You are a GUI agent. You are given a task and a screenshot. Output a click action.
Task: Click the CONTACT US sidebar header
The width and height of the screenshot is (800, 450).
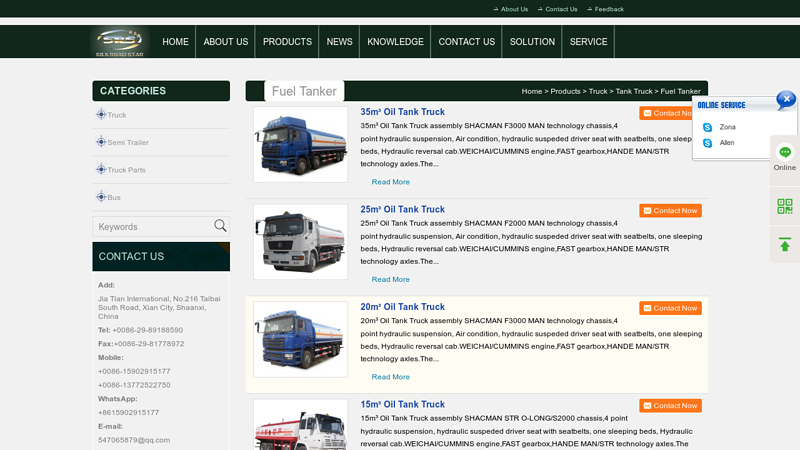161,257
